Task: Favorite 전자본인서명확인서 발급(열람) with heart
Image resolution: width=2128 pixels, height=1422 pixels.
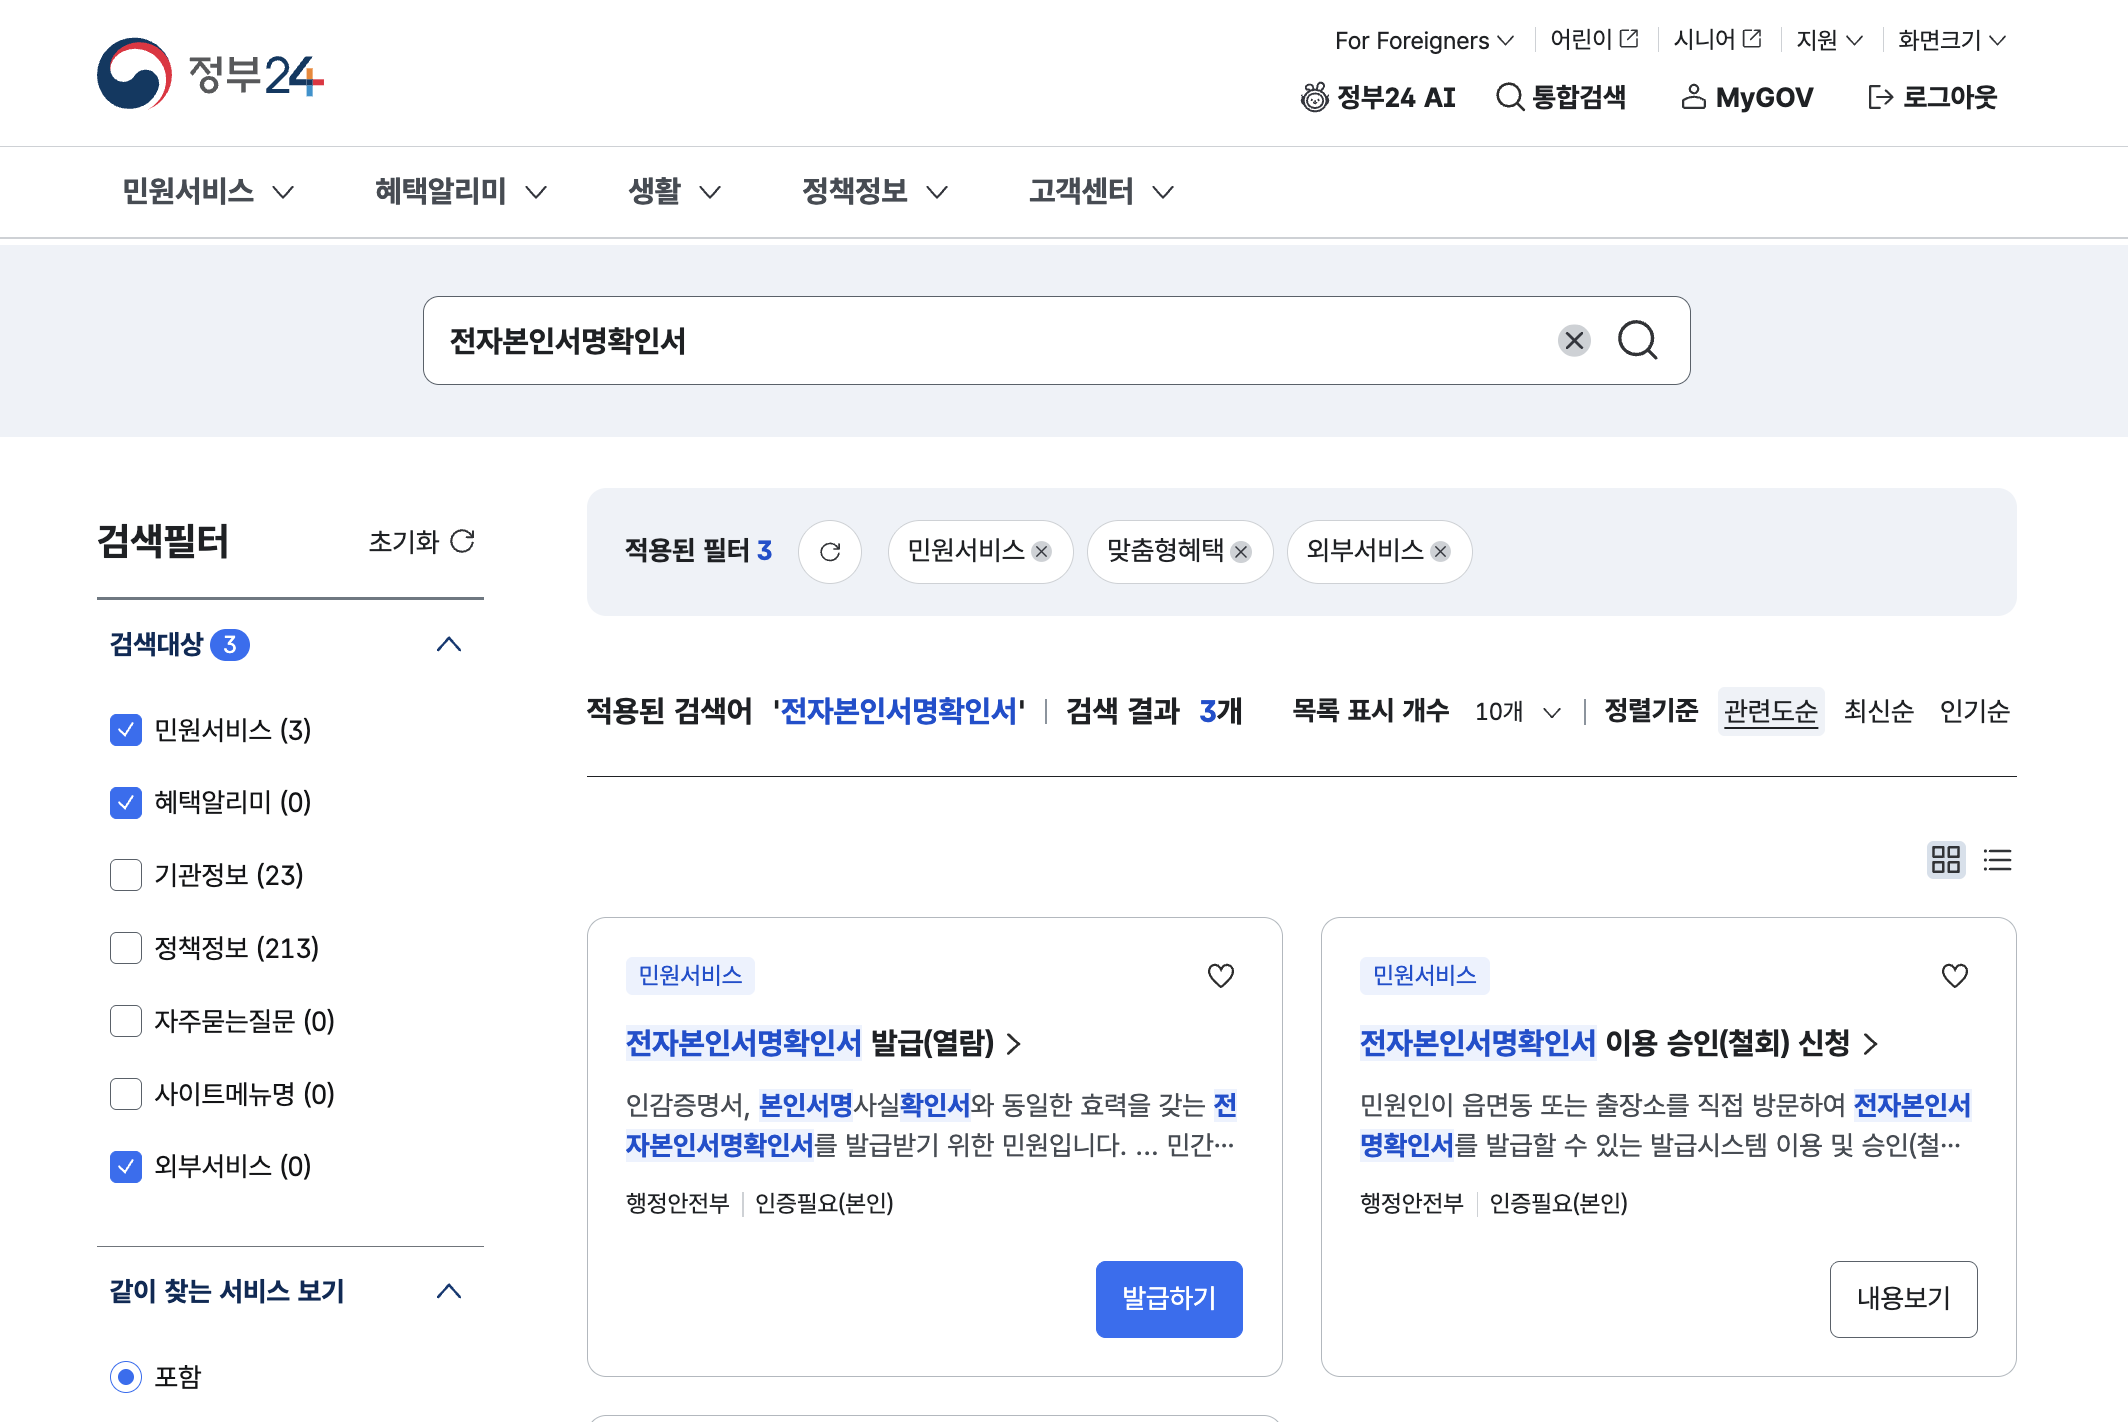Action: (1221, 975)
